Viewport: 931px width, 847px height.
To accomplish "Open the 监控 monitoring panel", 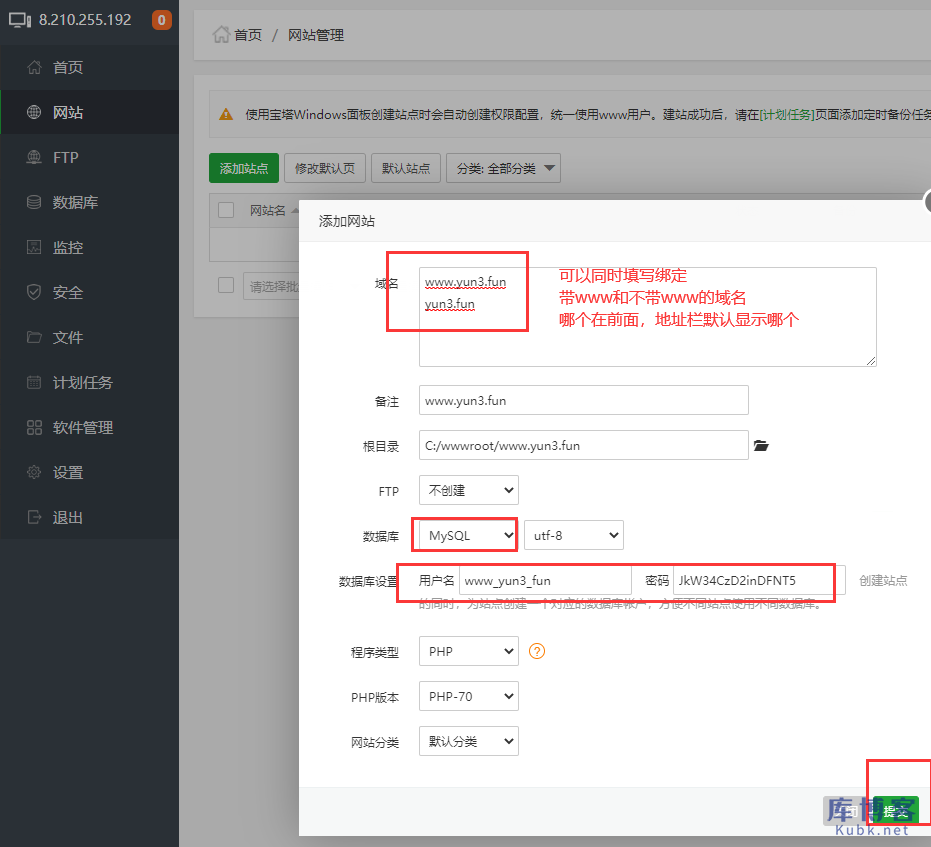I will click(60, 247).
